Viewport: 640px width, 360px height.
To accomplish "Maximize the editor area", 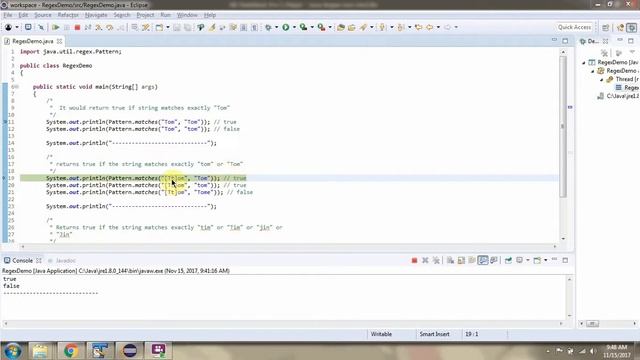I will [565, 41].
